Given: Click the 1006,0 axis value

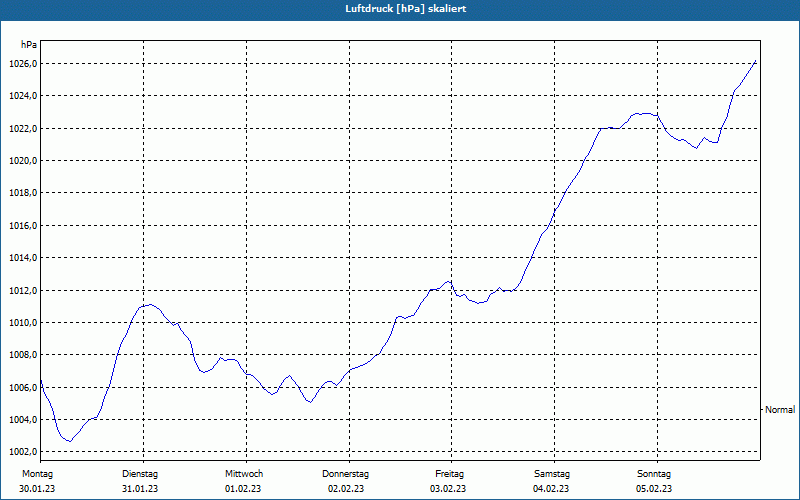Looking at the screenshot, I should tap(22, 388).
